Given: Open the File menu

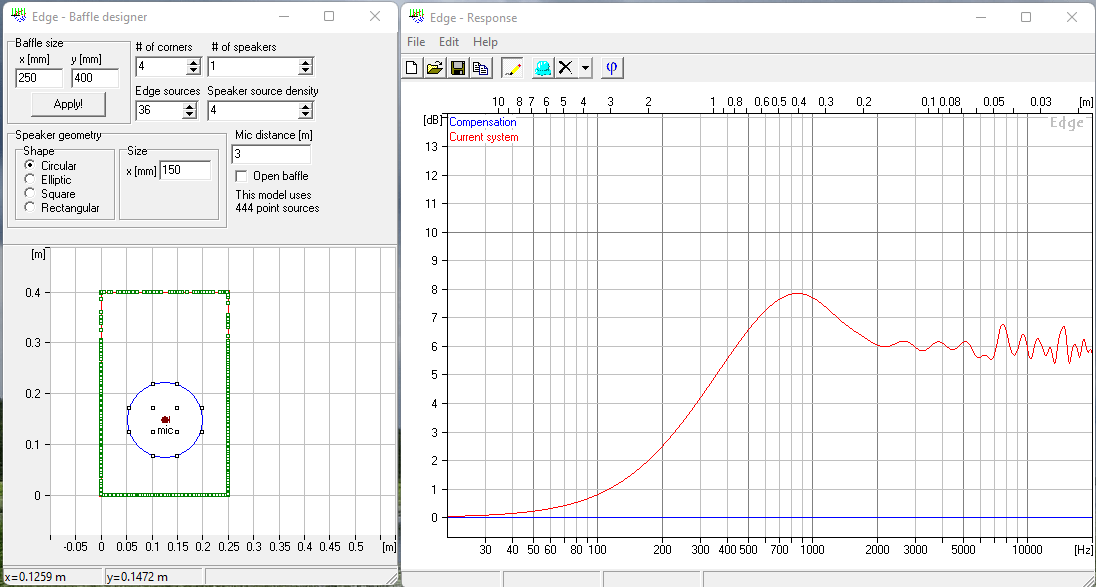Looking at the screenshot, I should click(416, 42).
